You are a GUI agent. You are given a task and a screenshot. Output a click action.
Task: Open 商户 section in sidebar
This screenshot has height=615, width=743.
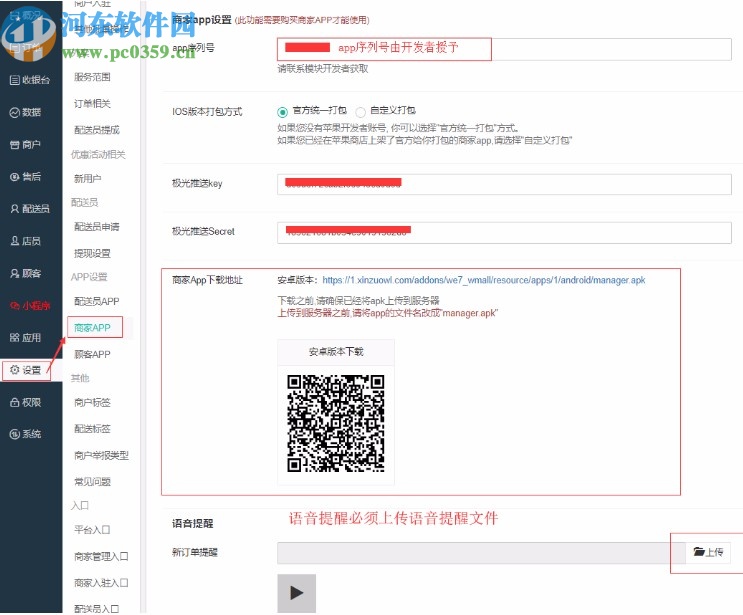pyautogui.click(x=26, y=145)
